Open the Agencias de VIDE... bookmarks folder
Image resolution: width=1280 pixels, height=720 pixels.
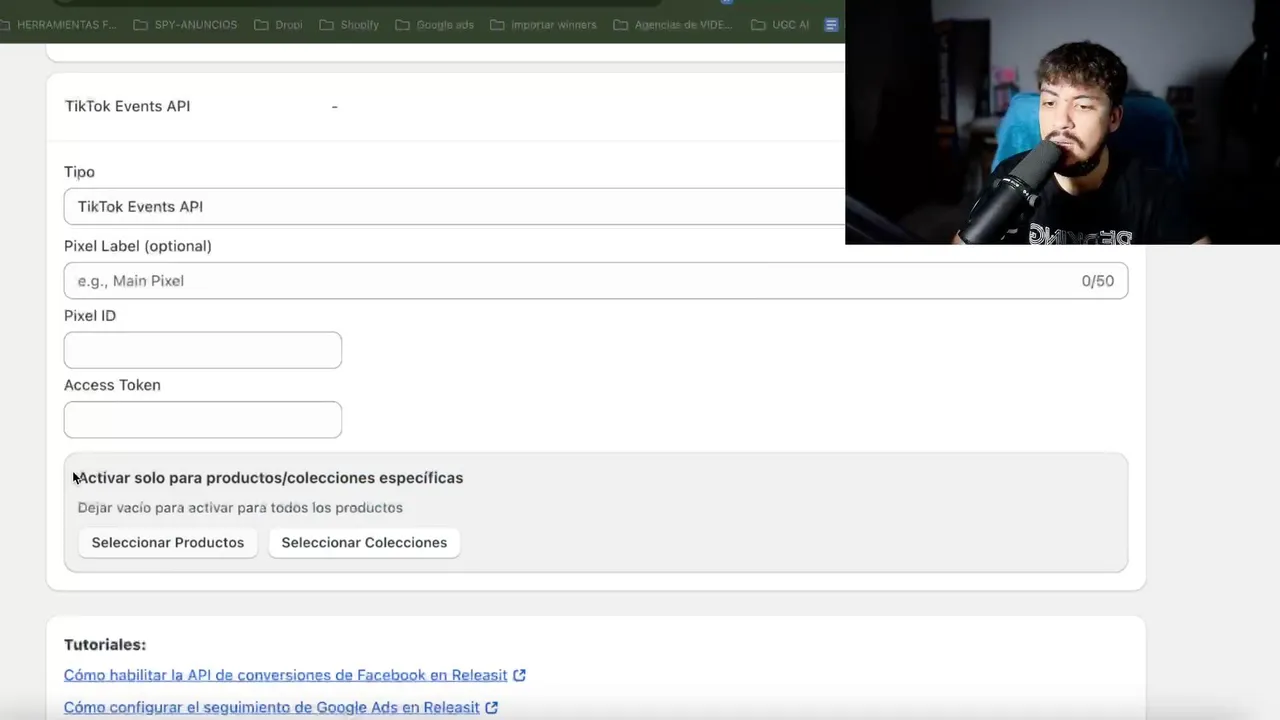point(673,24)
